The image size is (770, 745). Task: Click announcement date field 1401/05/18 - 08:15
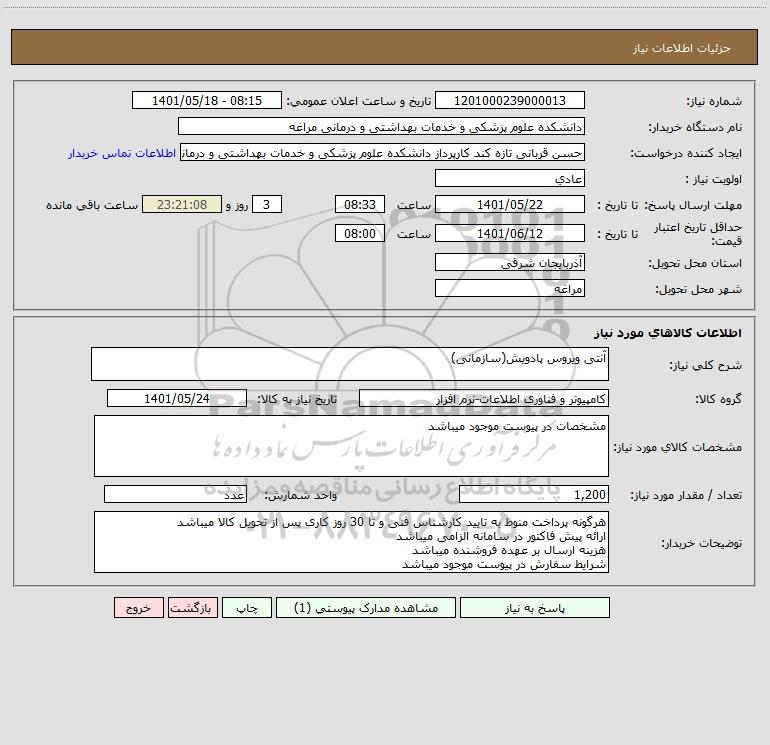click(x=207, y=100)
